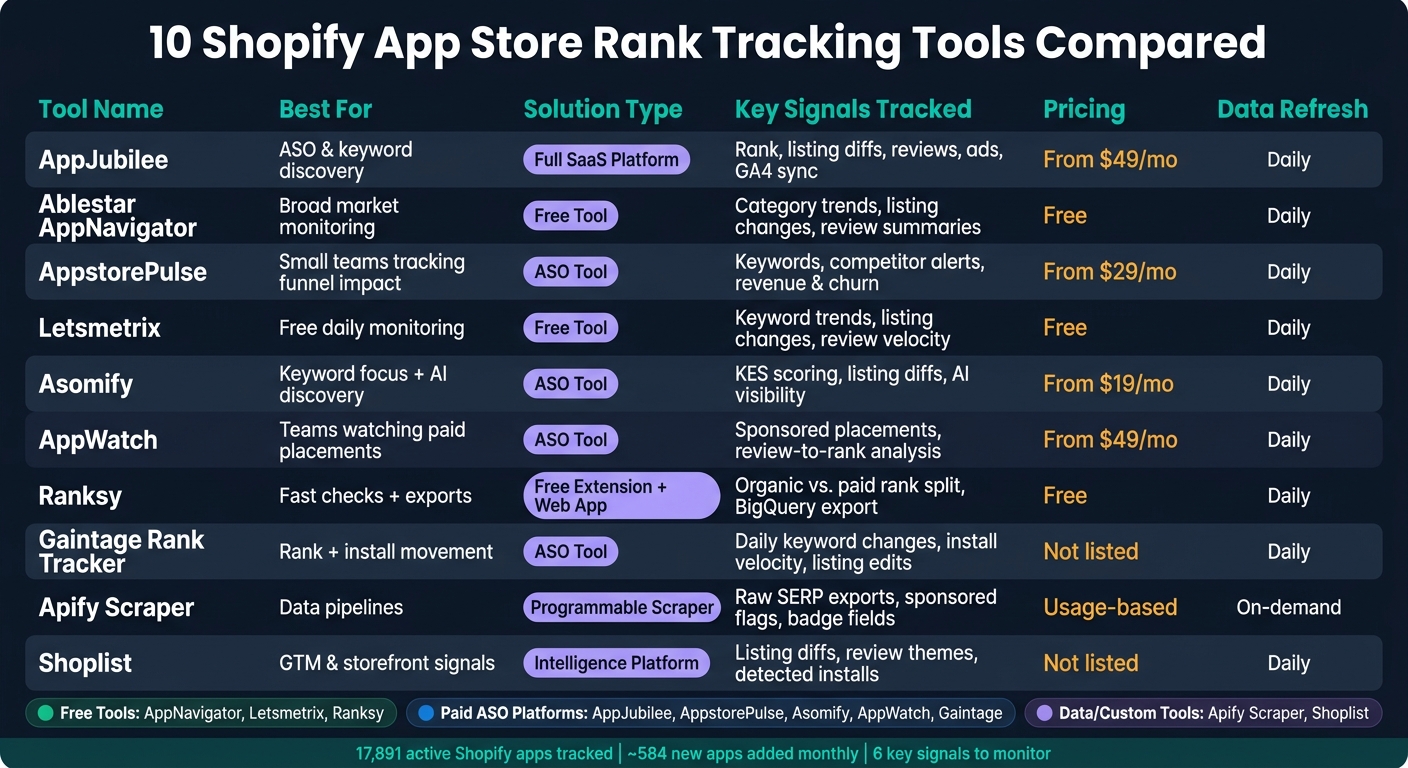Screen dimensions: 1408x768
Task: Click Broad market monitoring text
Action: [x=338, y=216]
